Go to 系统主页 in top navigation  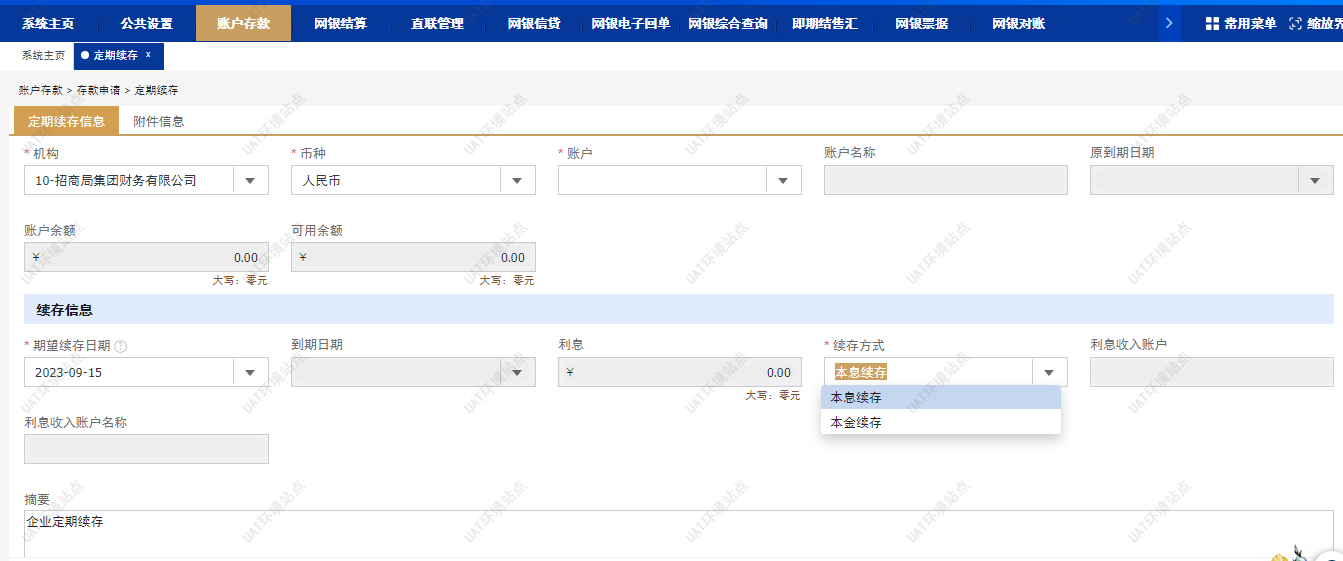coord(48,23)
